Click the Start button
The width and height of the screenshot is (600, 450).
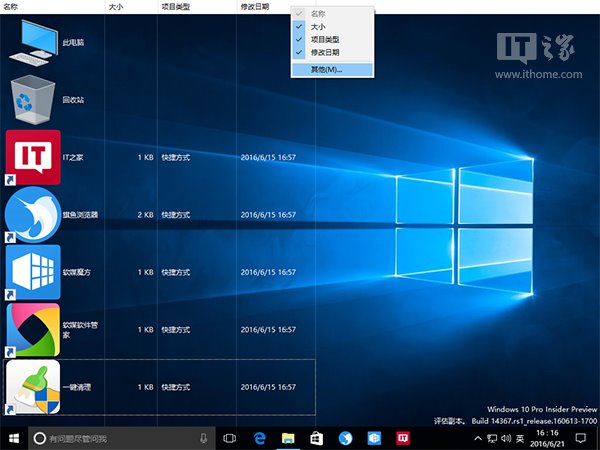click(x=13, y=438)
